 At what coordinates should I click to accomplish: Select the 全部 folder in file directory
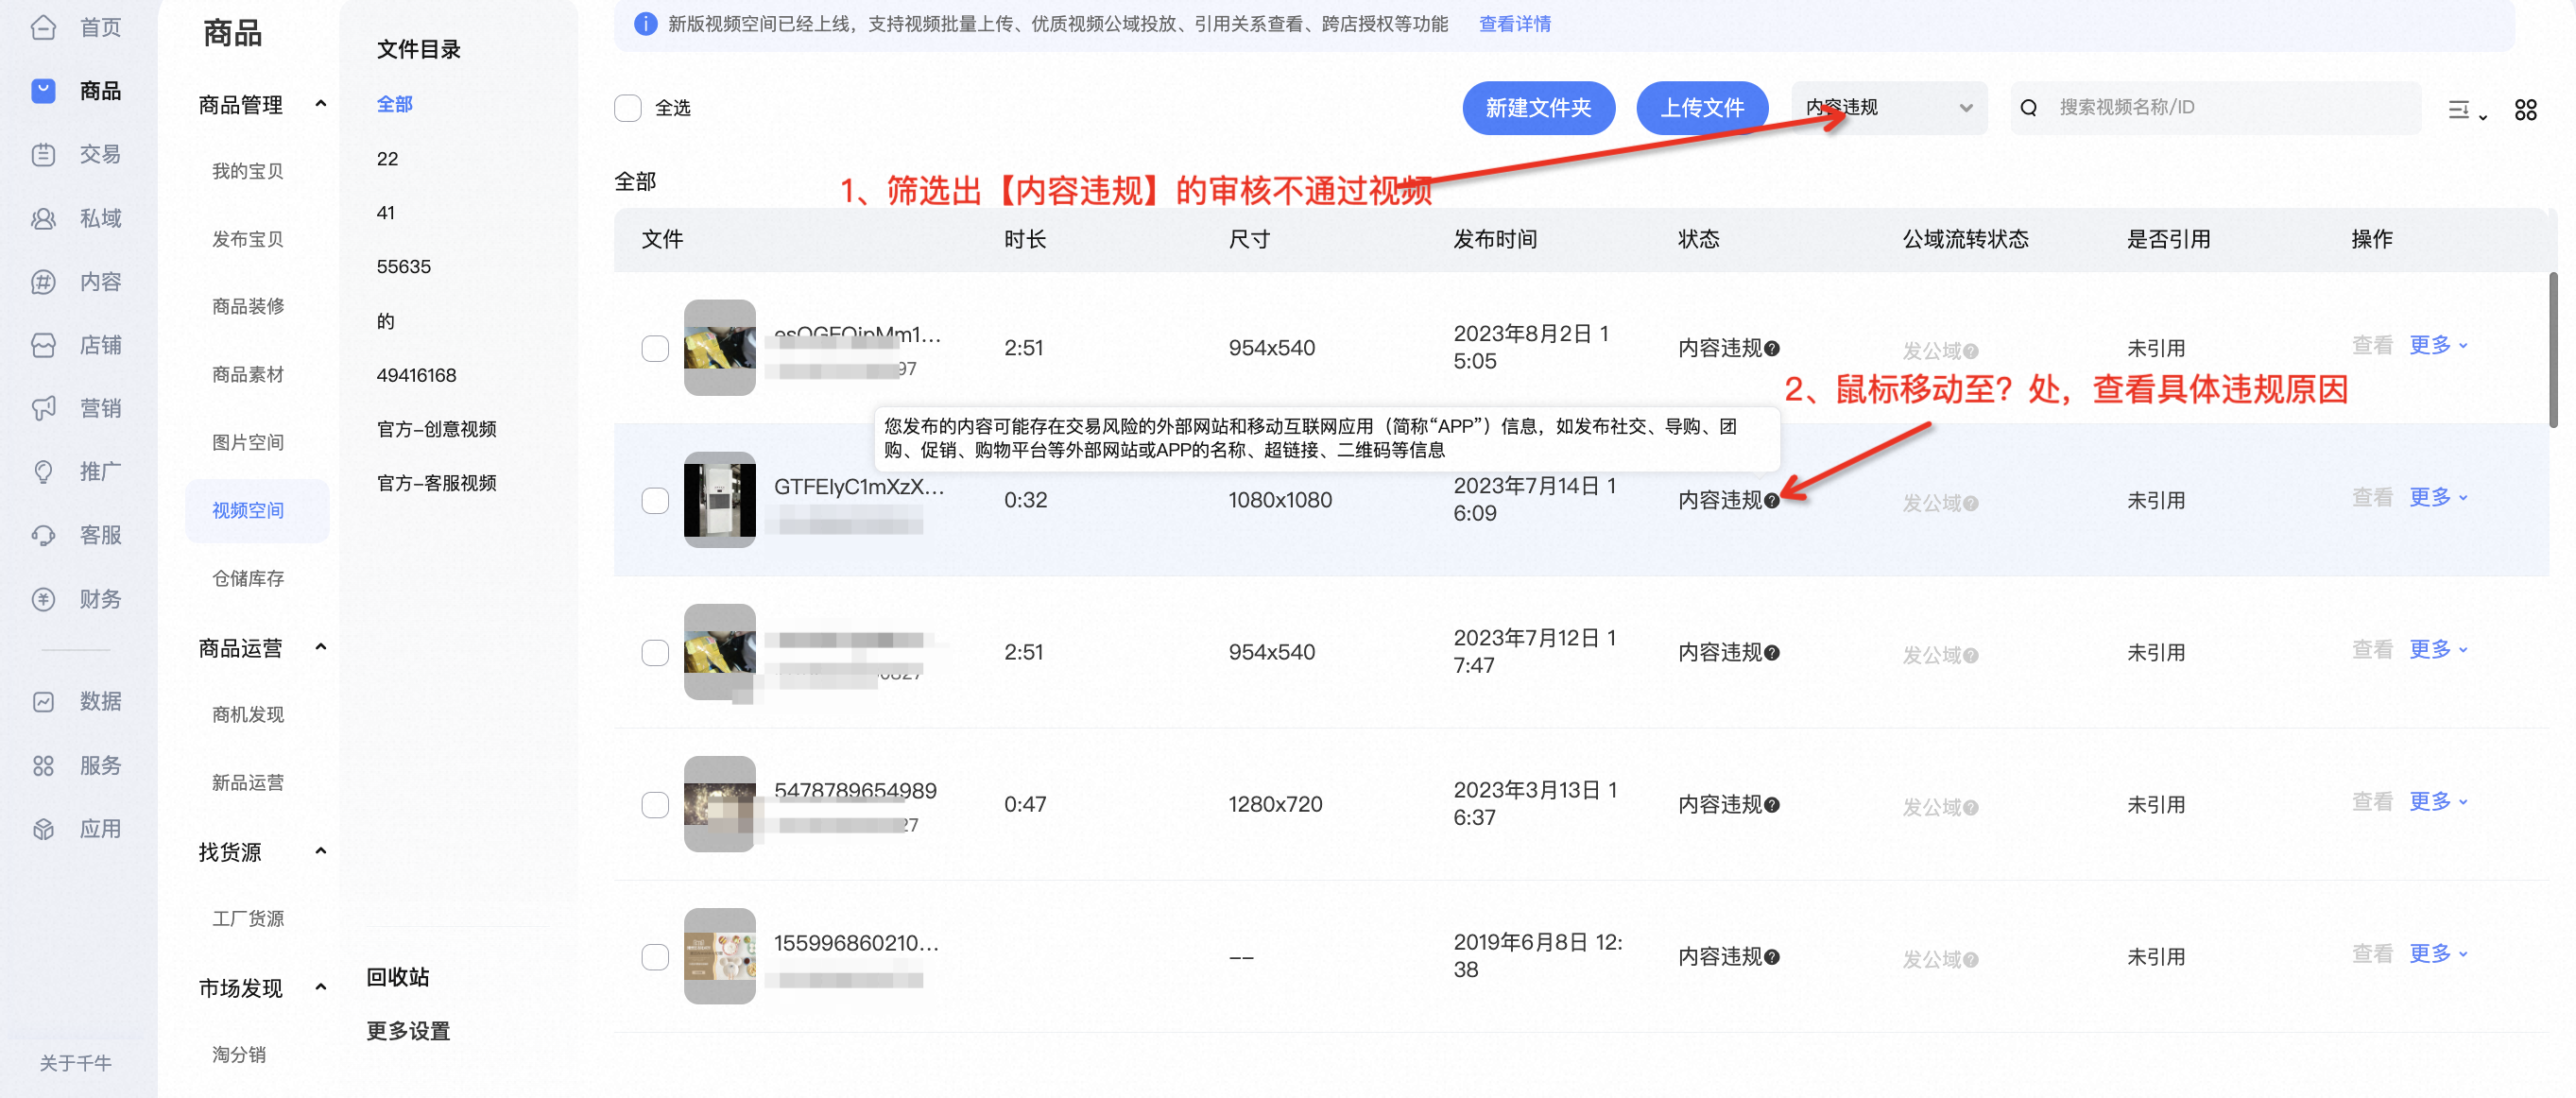click(x=394, y=104)
